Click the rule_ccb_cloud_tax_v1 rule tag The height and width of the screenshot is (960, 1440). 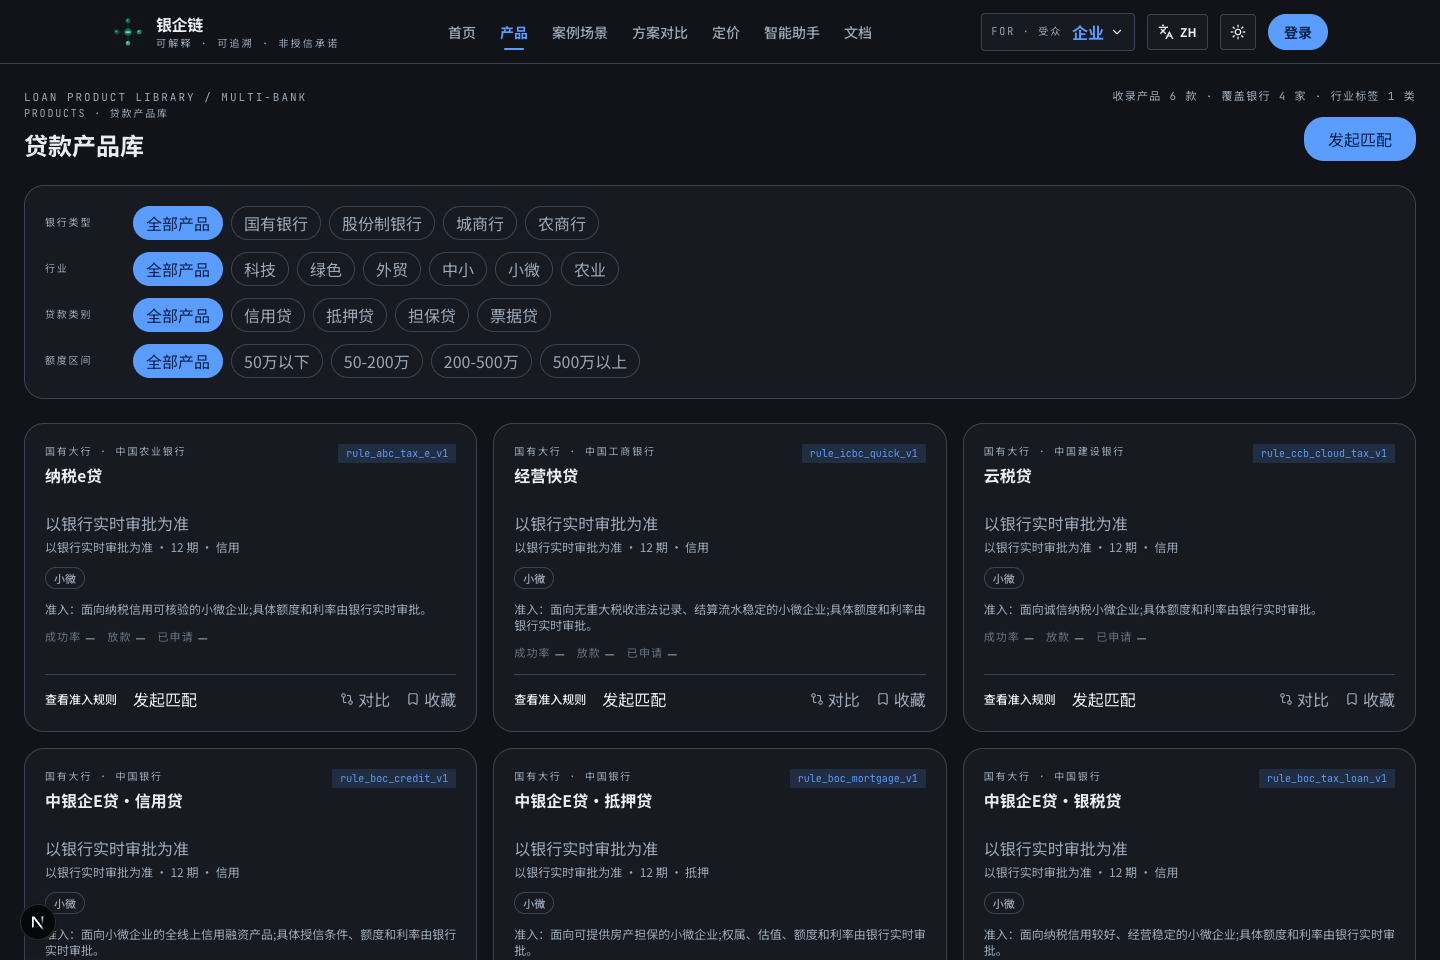tap(1324, 453)
